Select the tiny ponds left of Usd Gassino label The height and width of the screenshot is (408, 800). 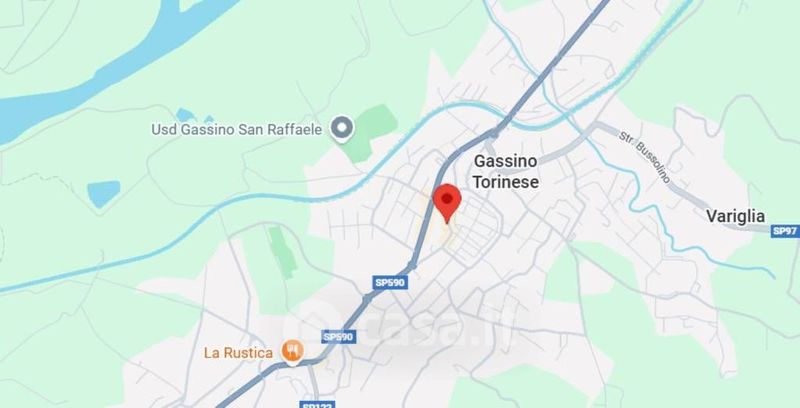tap(192, 116)
